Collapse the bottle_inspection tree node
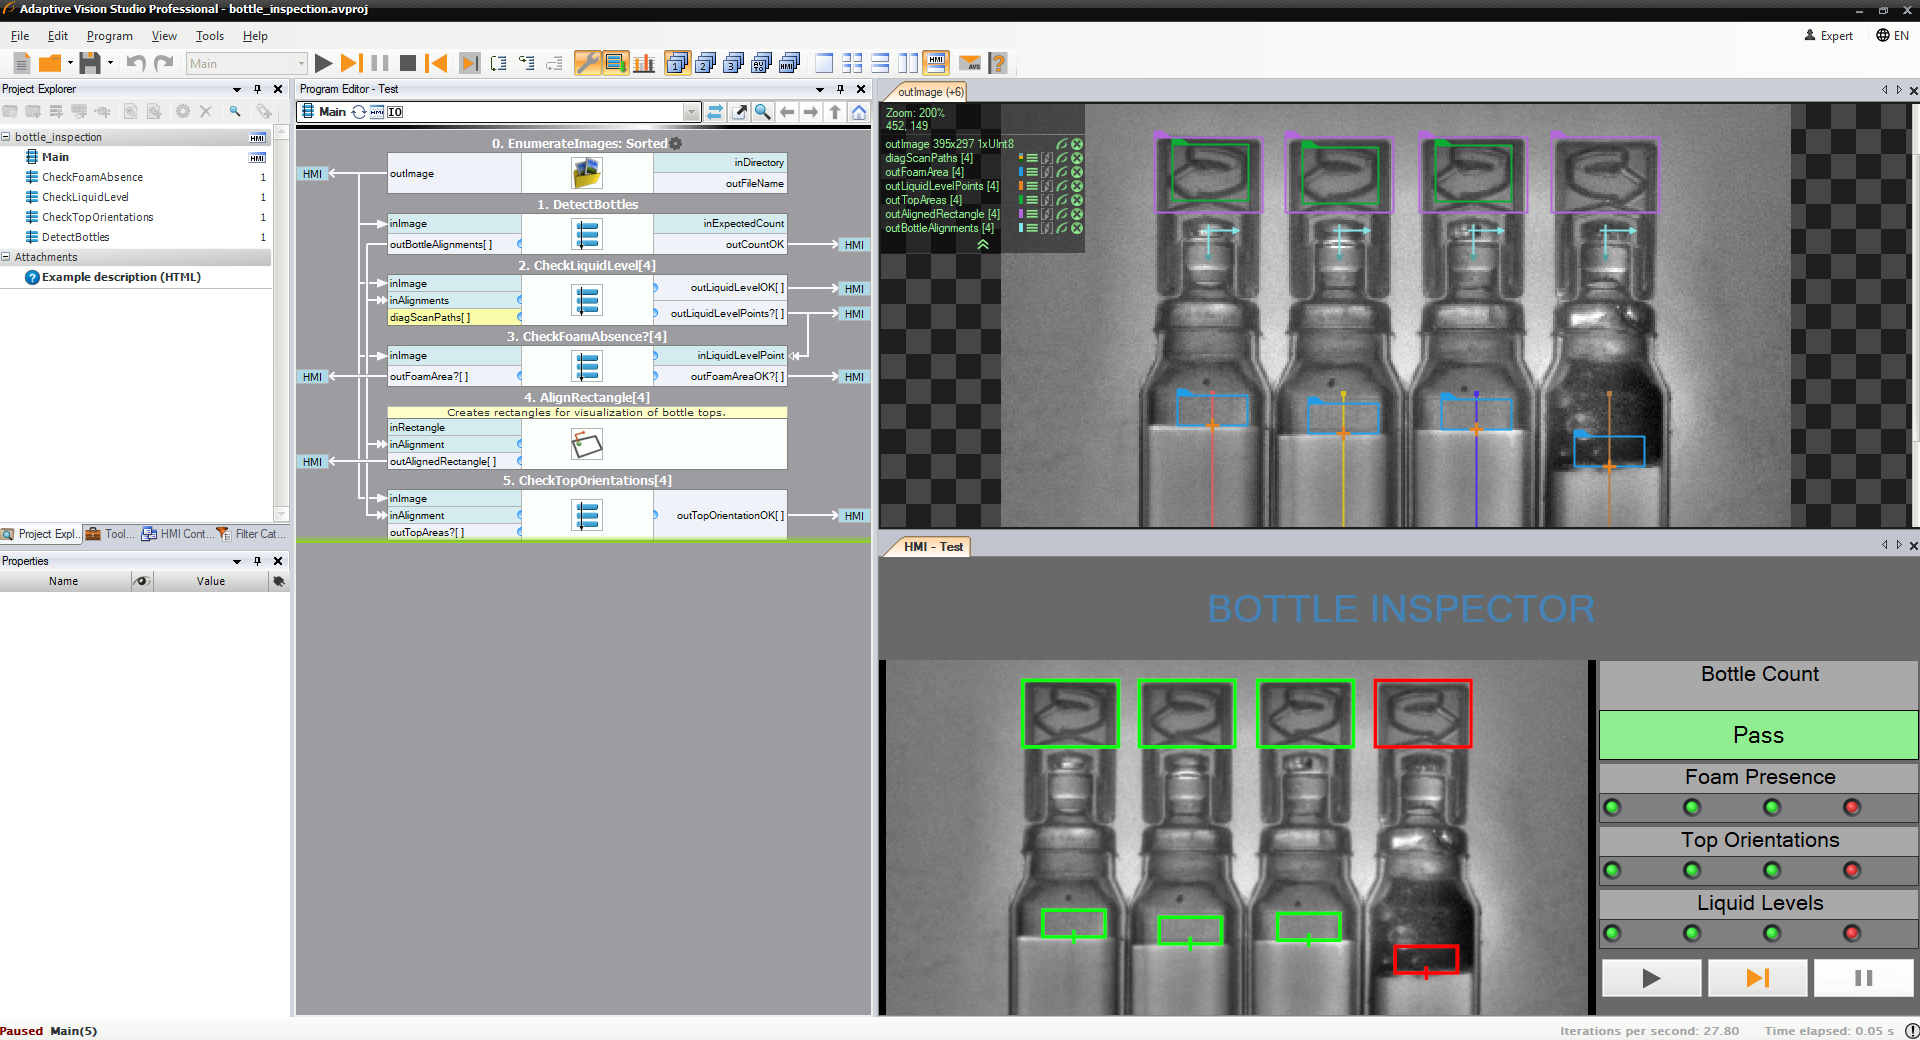The height and width of the screenshot is (1040, 1920). [6, 137]
